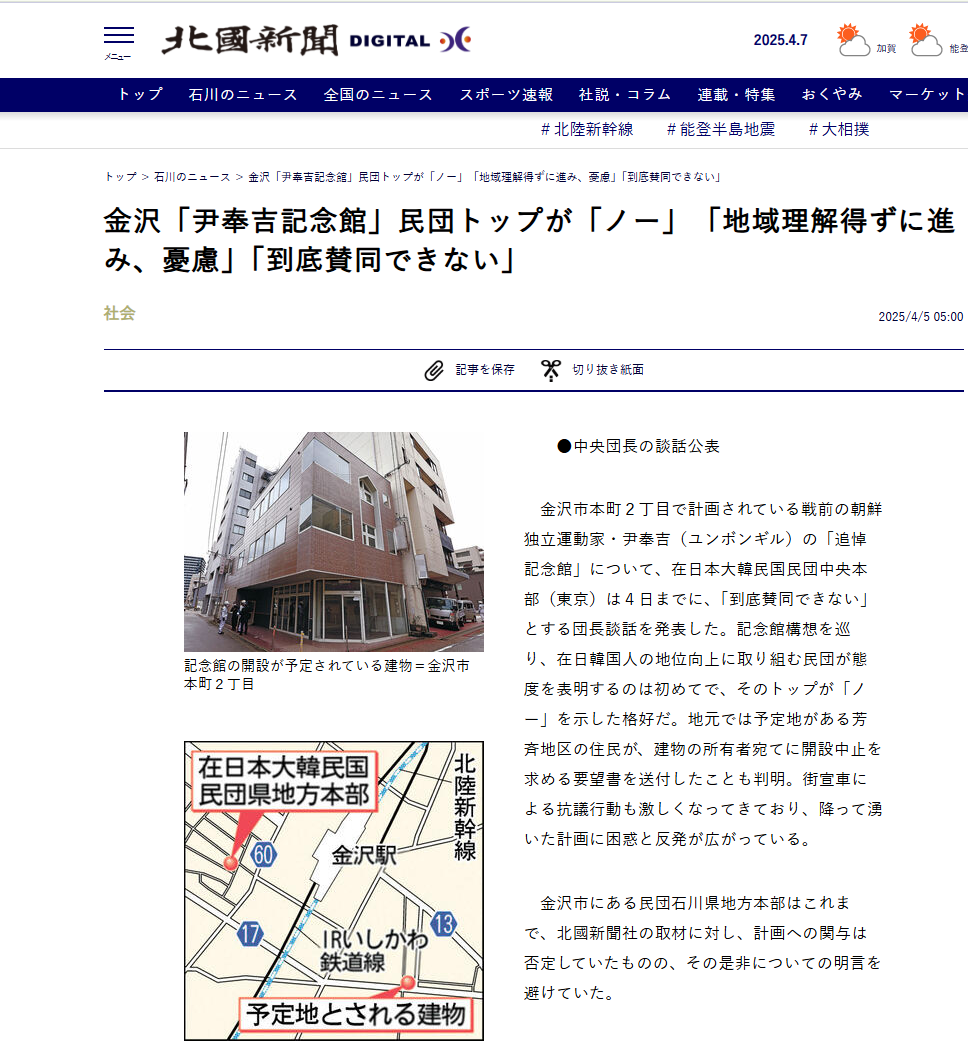Select 連載・特集 in navigation bar

click(736, 95)
